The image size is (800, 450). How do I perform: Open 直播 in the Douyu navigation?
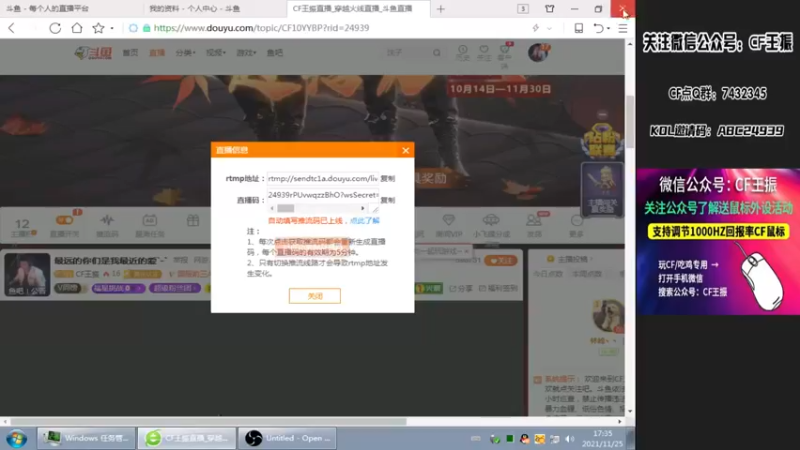[157, 53]
